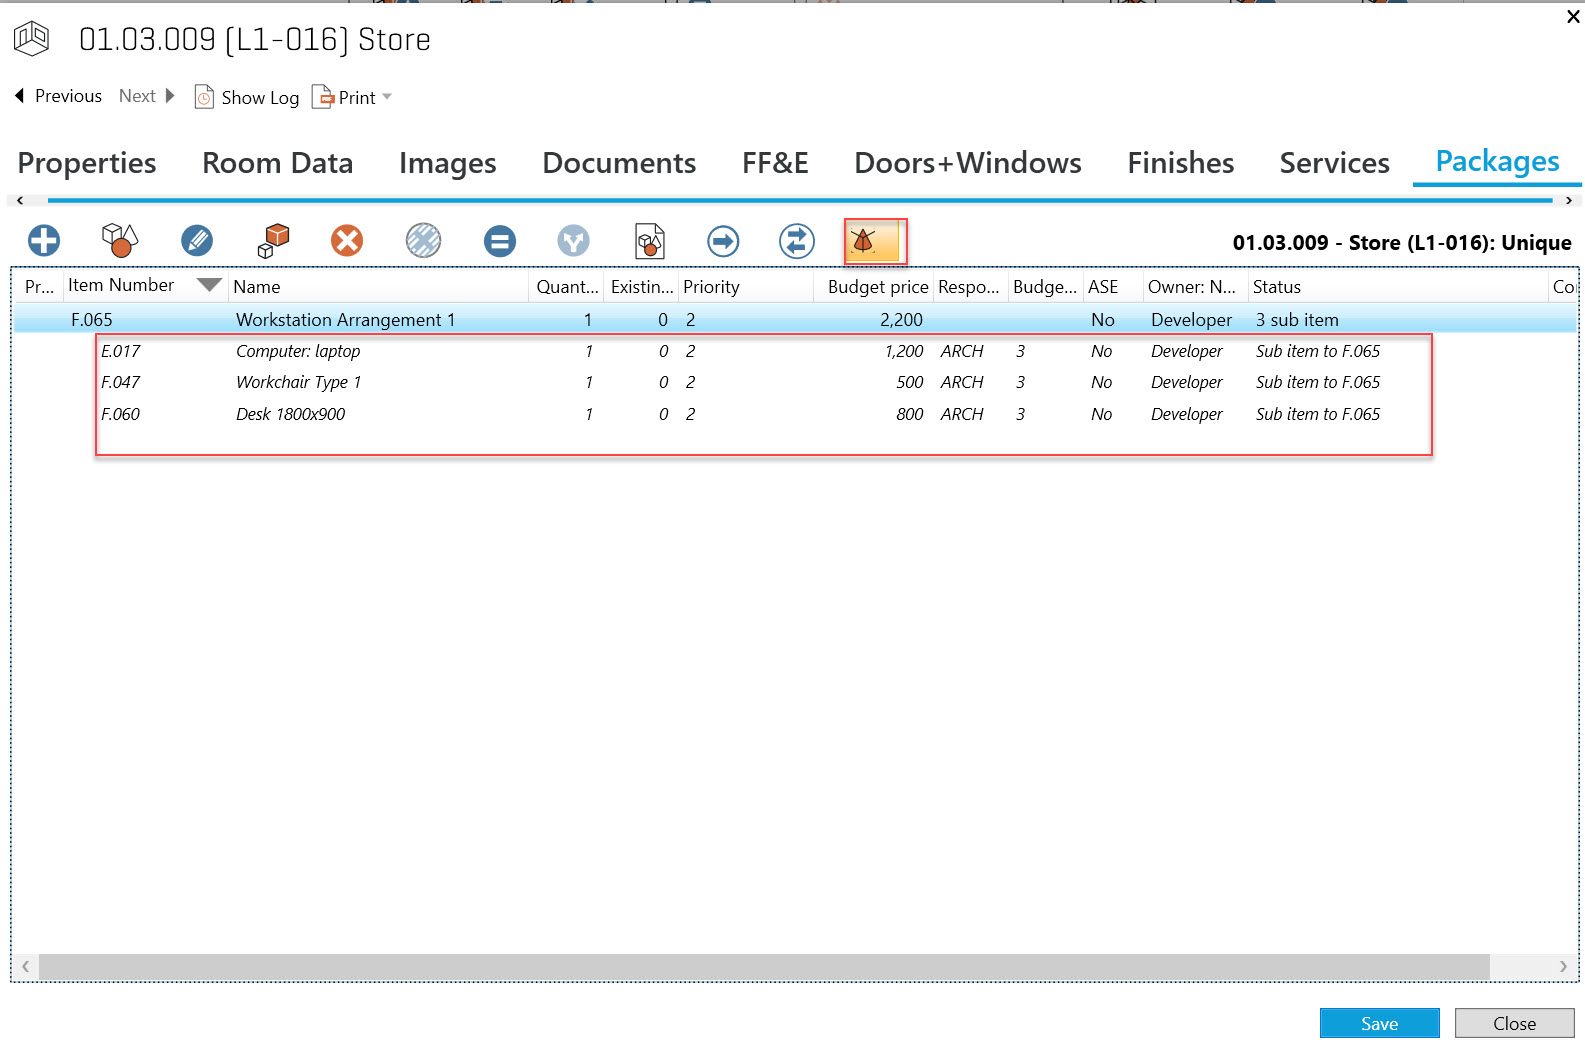Click the blue equals sign icon
1585x1050 pixels.
pos(500,241)
